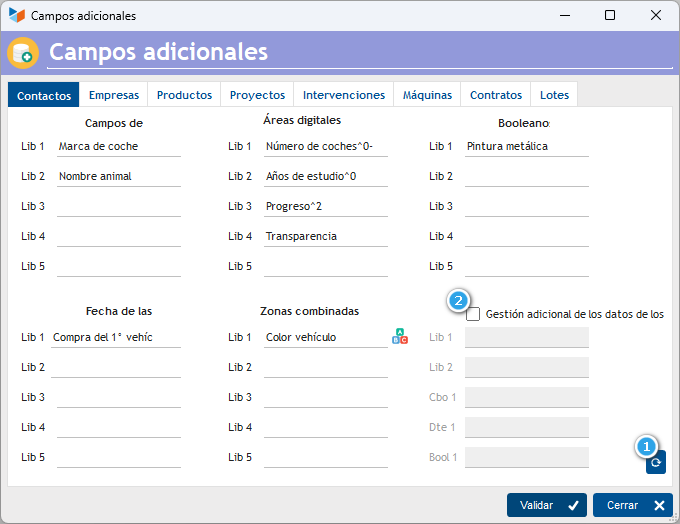Focus the Pintura metálica Booleano field

pos(526,147)
